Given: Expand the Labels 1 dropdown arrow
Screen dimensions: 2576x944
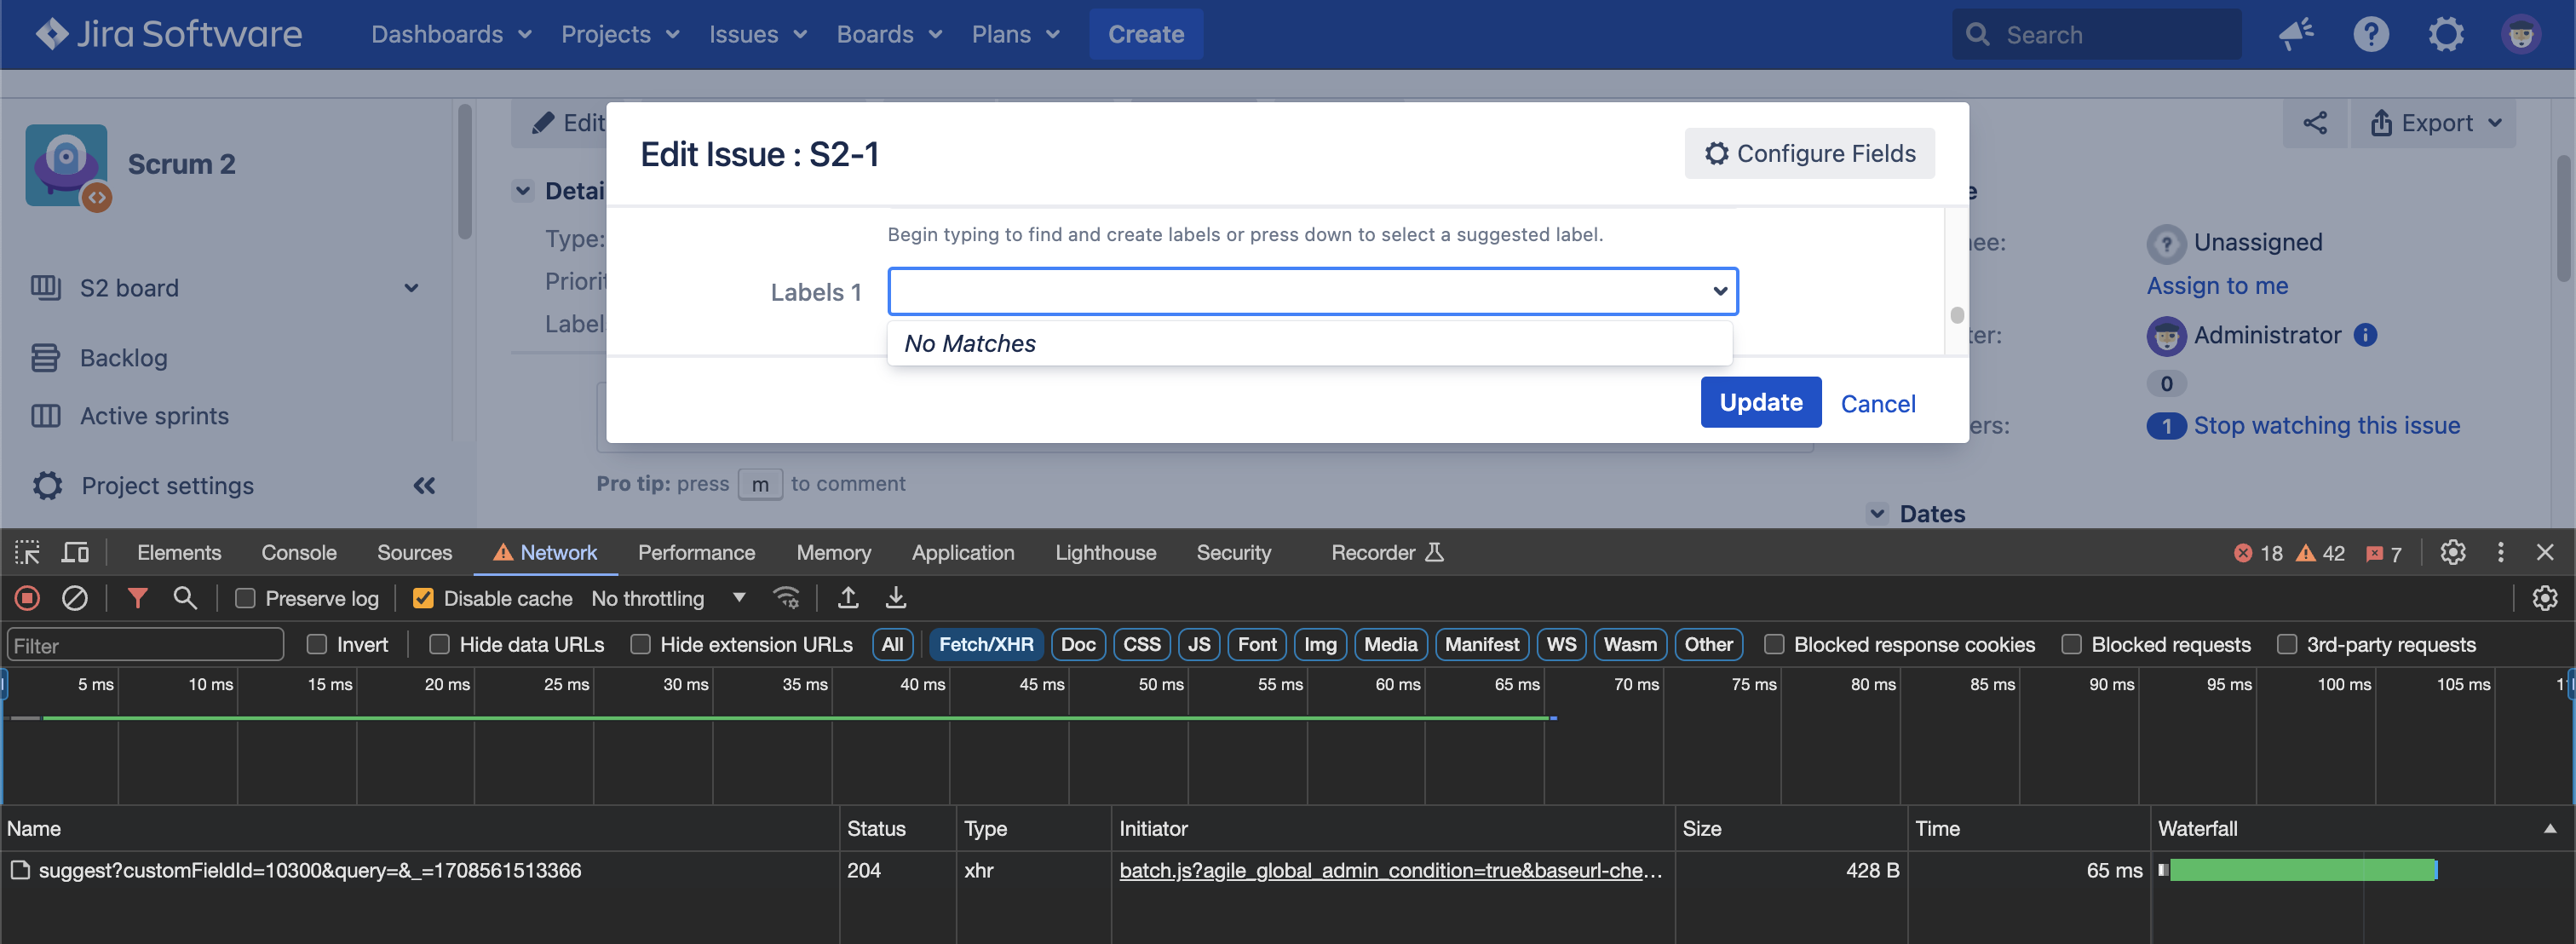Looking at the screenshot, I should (1719, 291).
